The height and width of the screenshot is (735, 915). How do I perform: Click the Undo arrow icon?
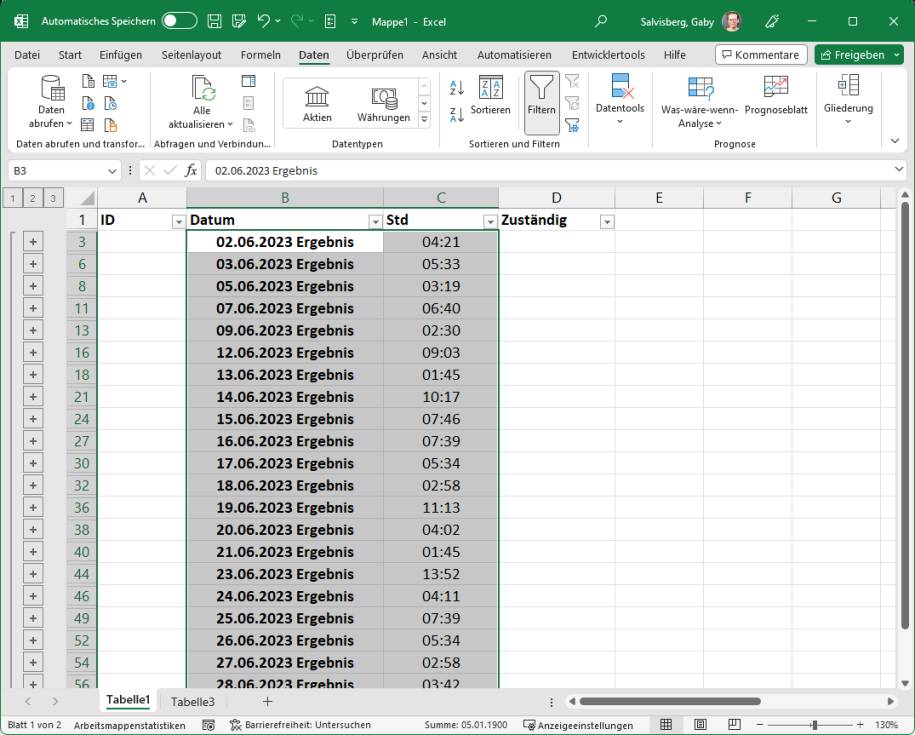tap(263, 21)
